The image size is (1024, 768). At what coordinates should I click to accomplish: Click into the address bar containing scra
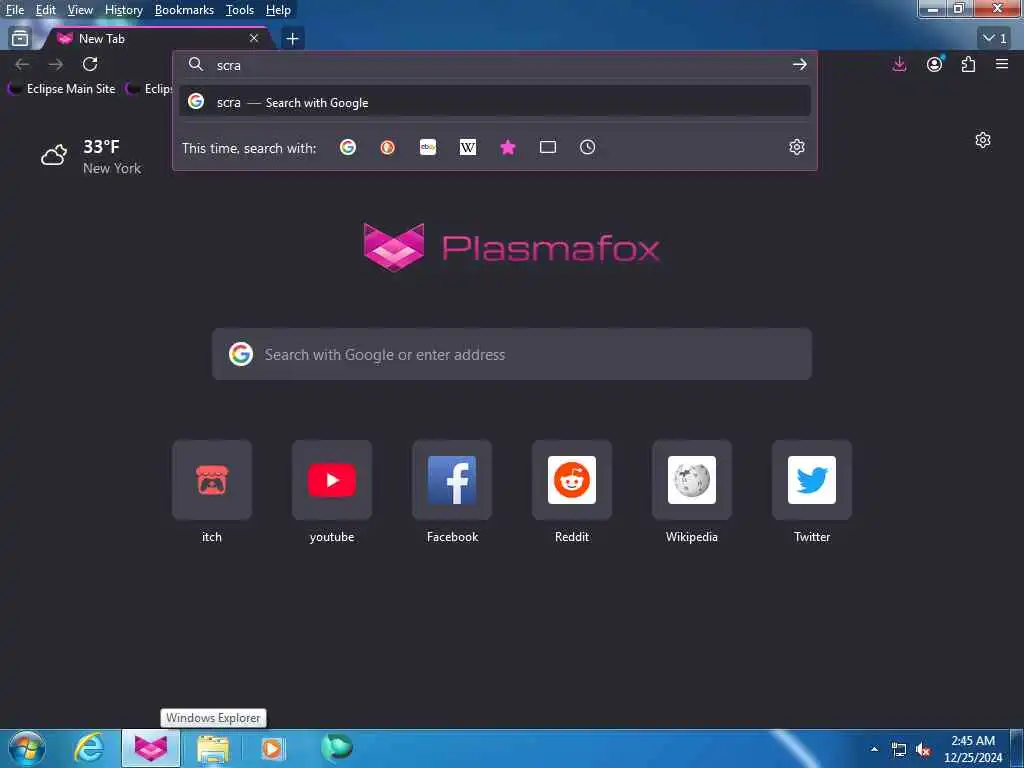(x=494, y=65)
